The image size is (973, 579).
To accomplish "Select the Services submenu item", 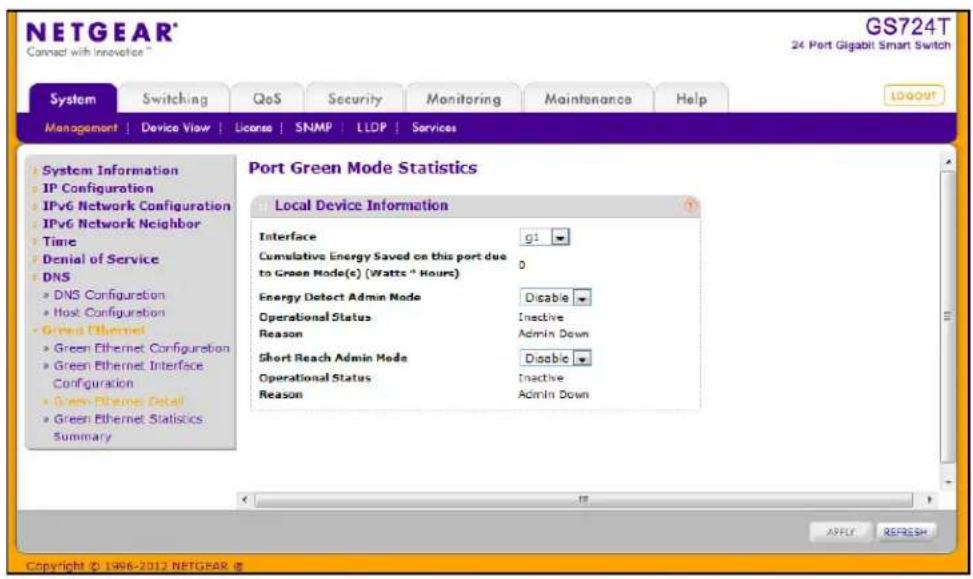I will (x=434, y=128).
